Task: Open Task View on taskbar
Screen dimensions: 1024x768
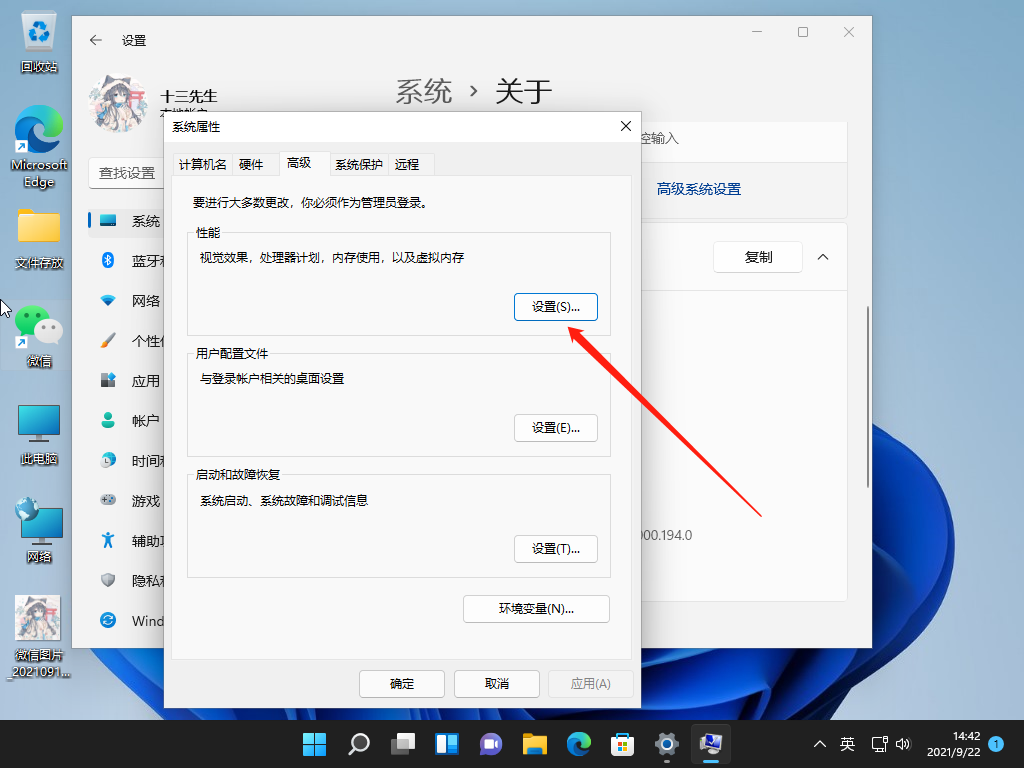Action: [403, 744]
